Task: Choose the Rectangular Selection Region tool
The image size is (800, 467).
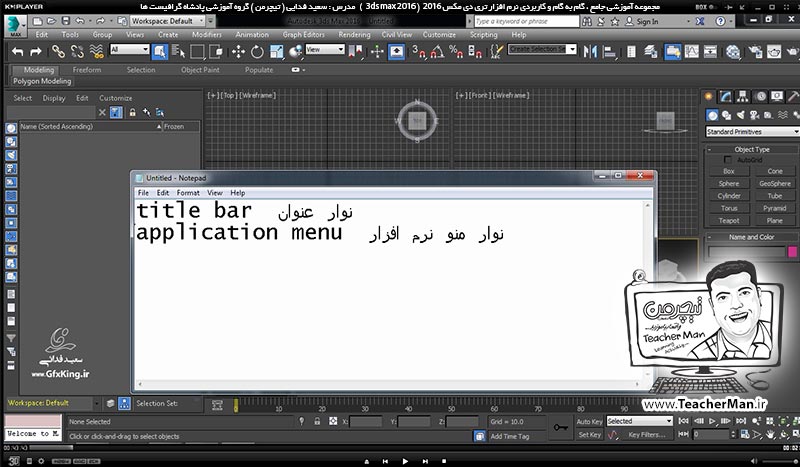Action: coord(197,51)
